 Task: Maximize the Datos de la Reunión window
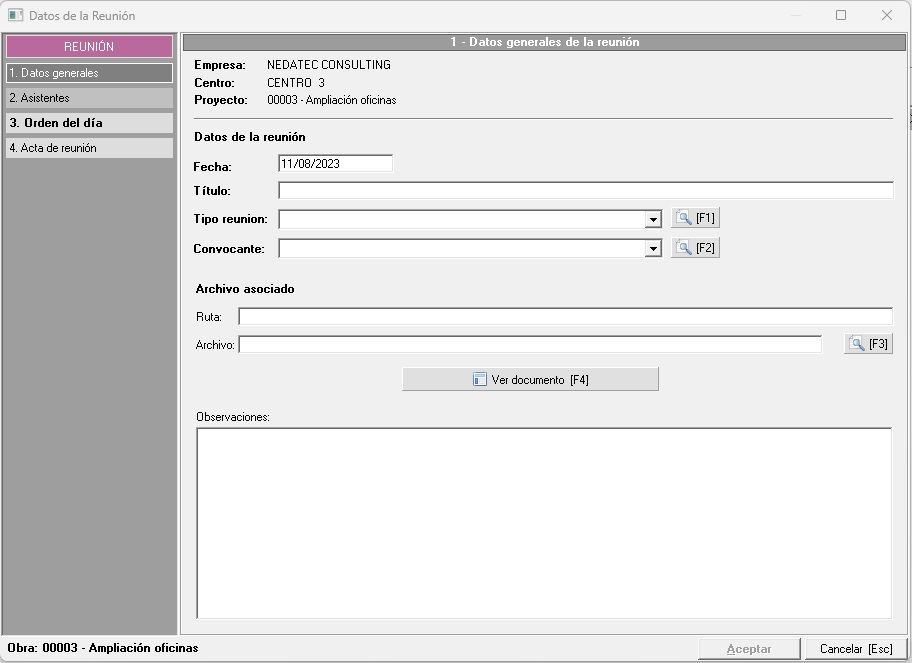[841, 15]
